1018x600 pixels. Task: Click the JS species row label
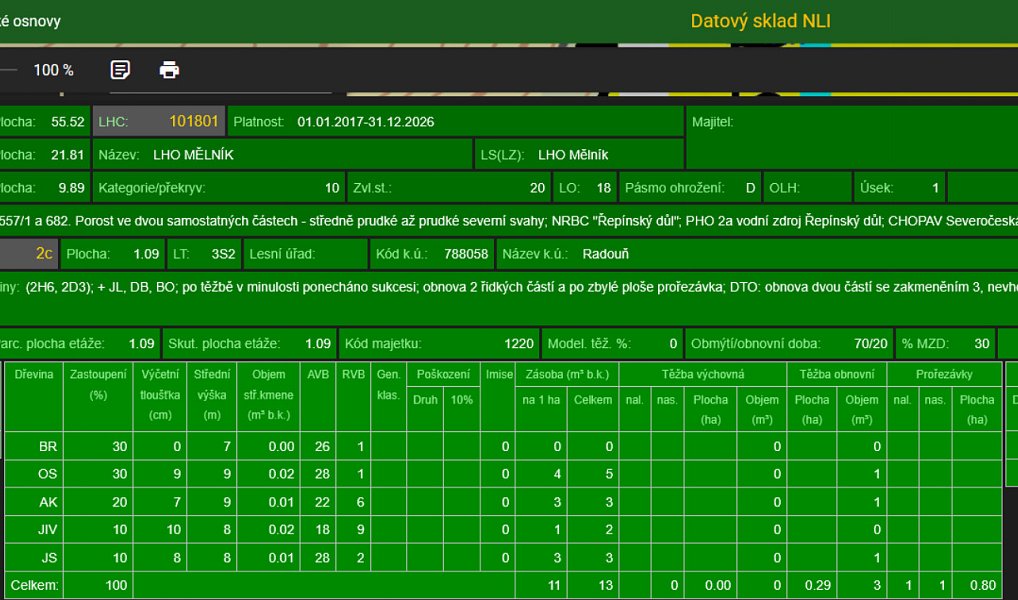(x=49, y=558)
